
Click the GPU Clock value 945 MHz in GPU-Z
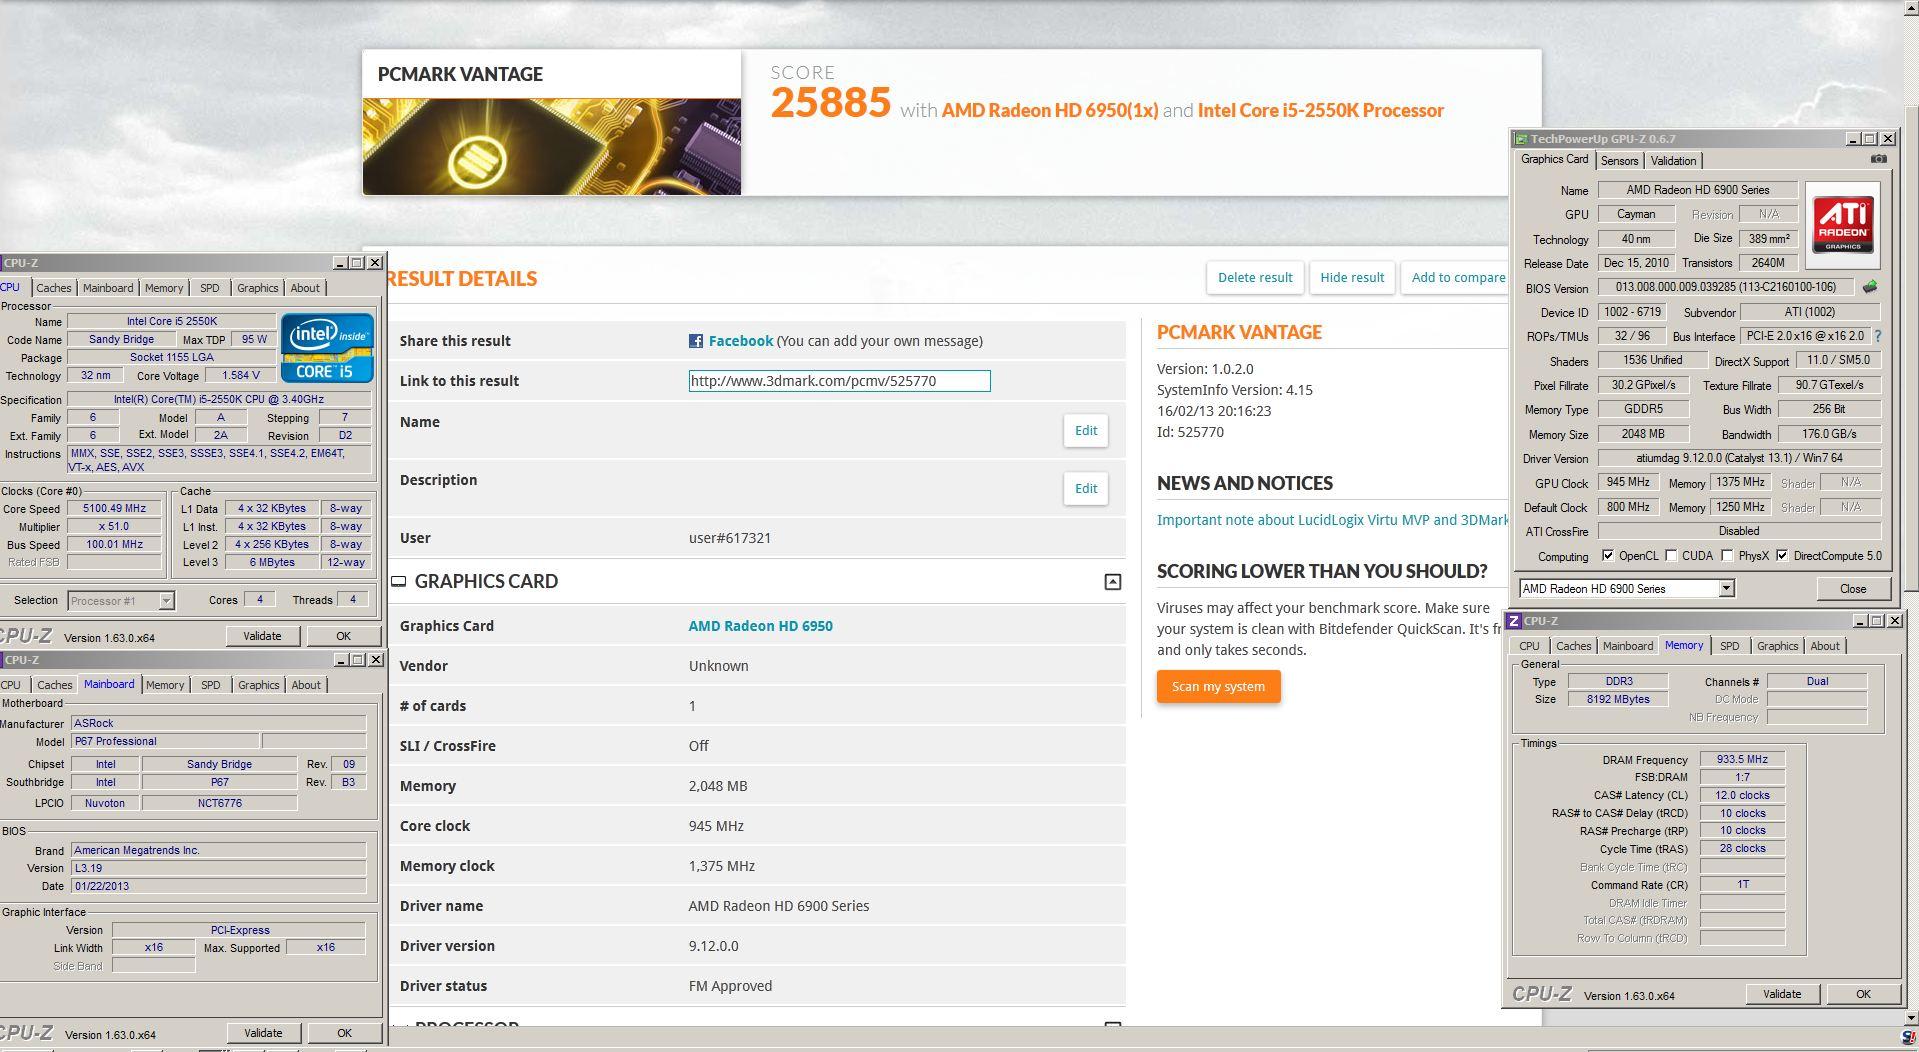1628,483
